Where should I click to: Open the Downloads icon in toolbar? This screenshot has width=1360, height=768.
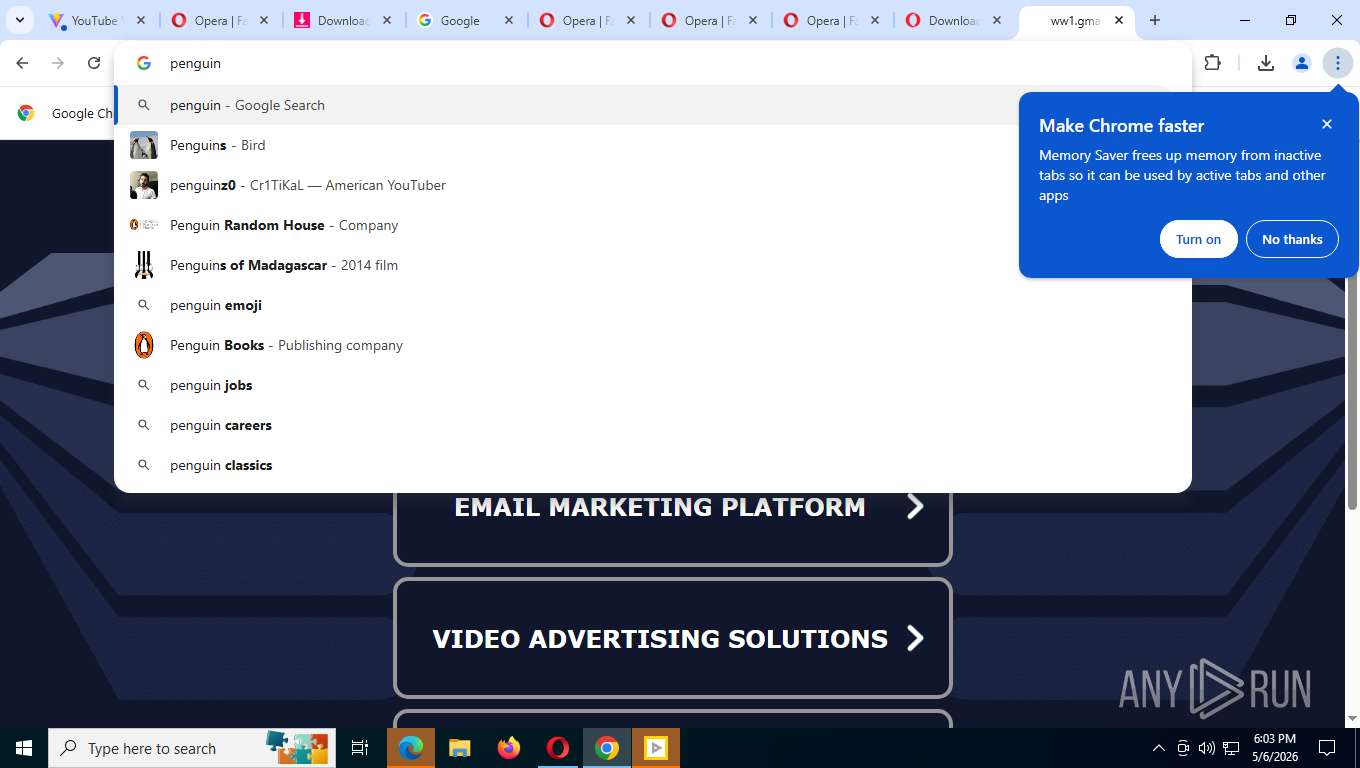[x=1265, y=63]
